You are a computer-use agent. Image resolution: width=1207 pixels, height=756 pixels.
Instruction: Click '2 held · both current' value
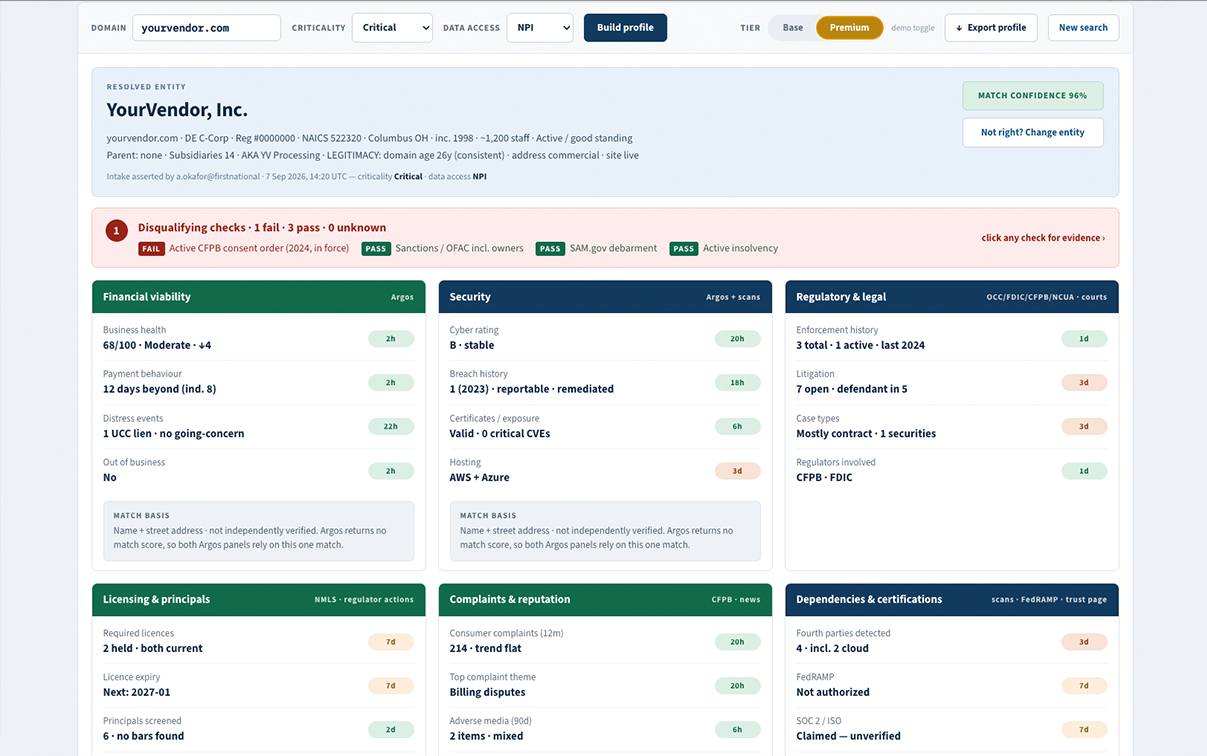point(153,648)
